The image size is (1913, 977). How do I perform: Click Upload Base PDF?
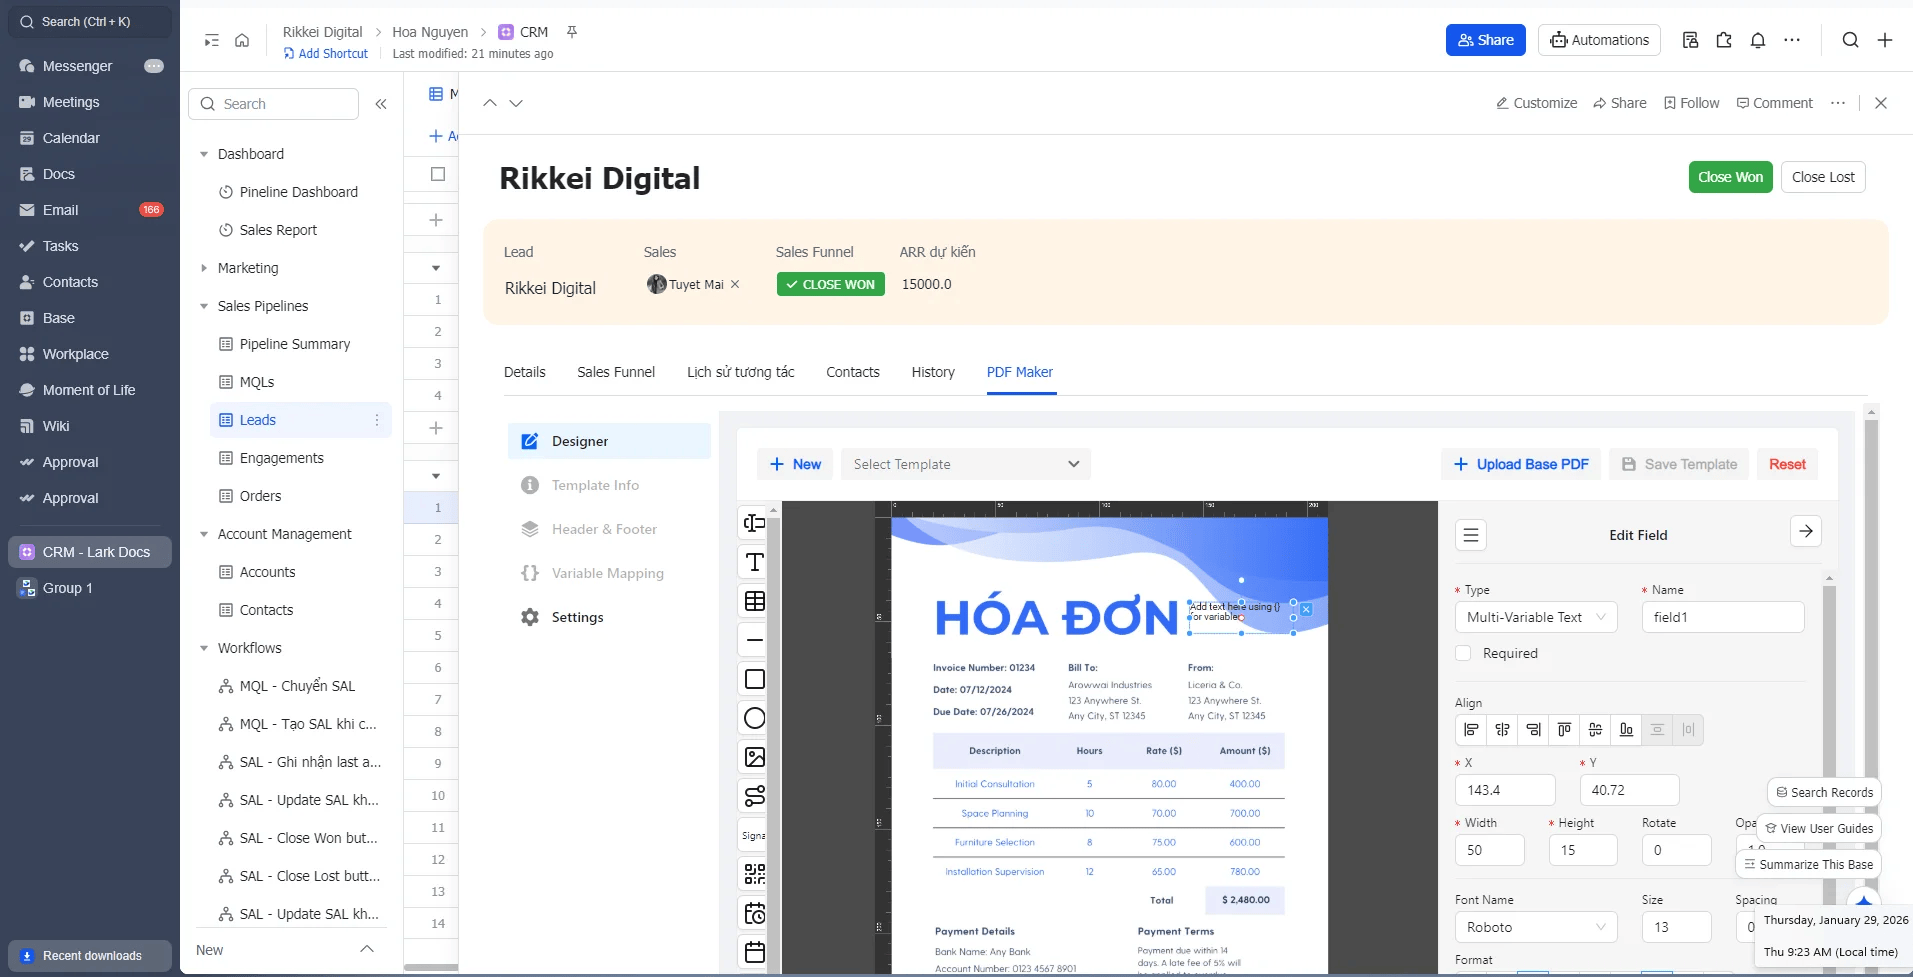[x=1521, y=464]
